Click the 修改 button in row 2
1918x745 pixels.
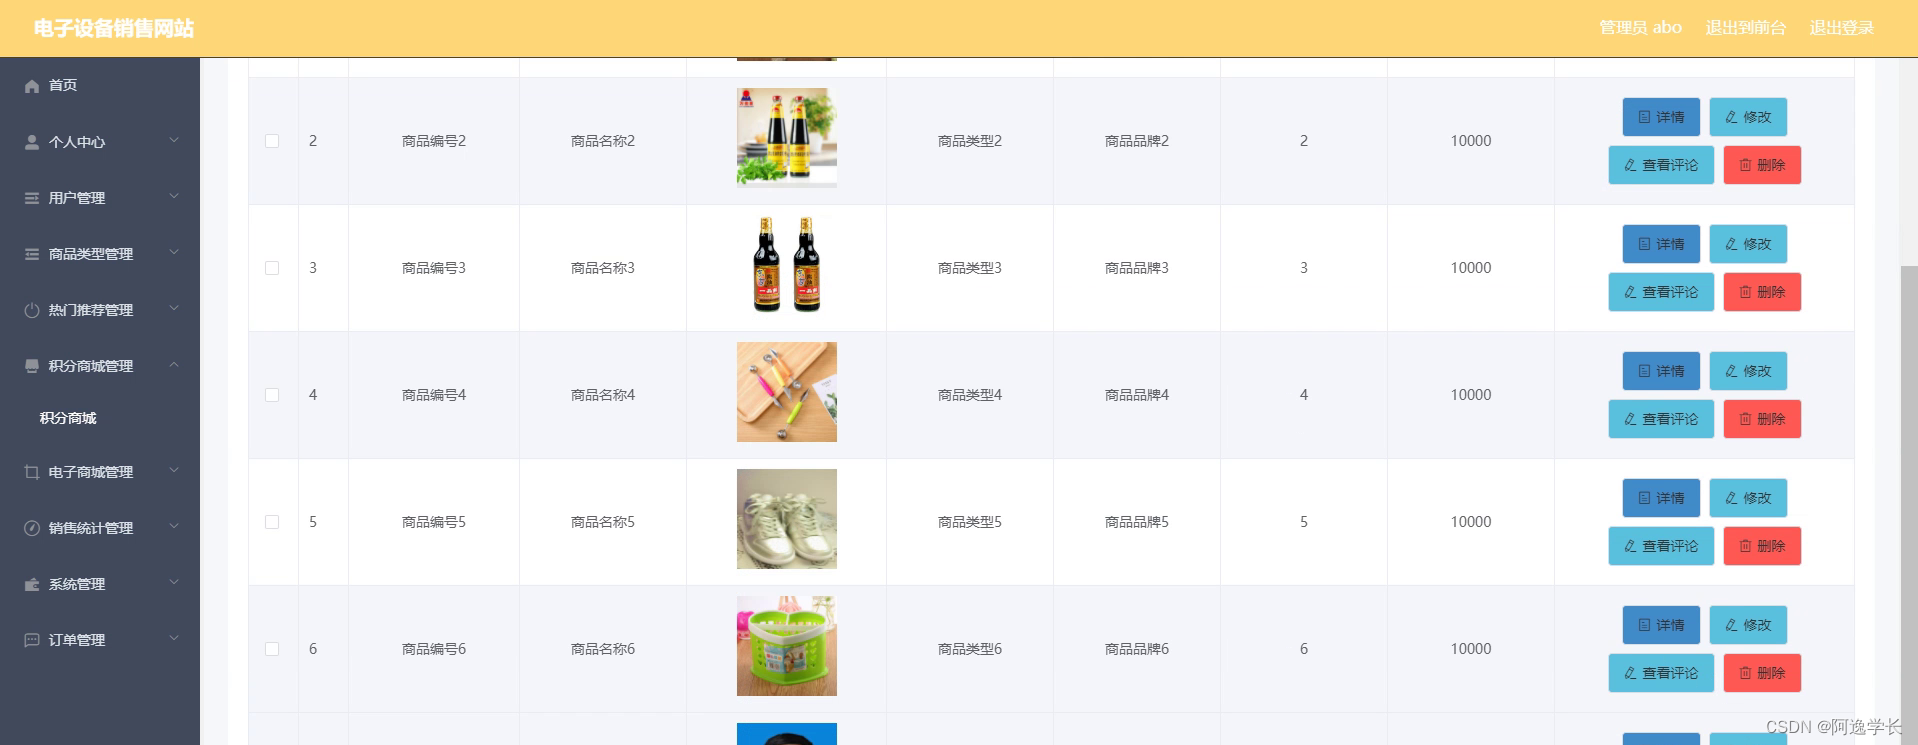(1748, 117)
